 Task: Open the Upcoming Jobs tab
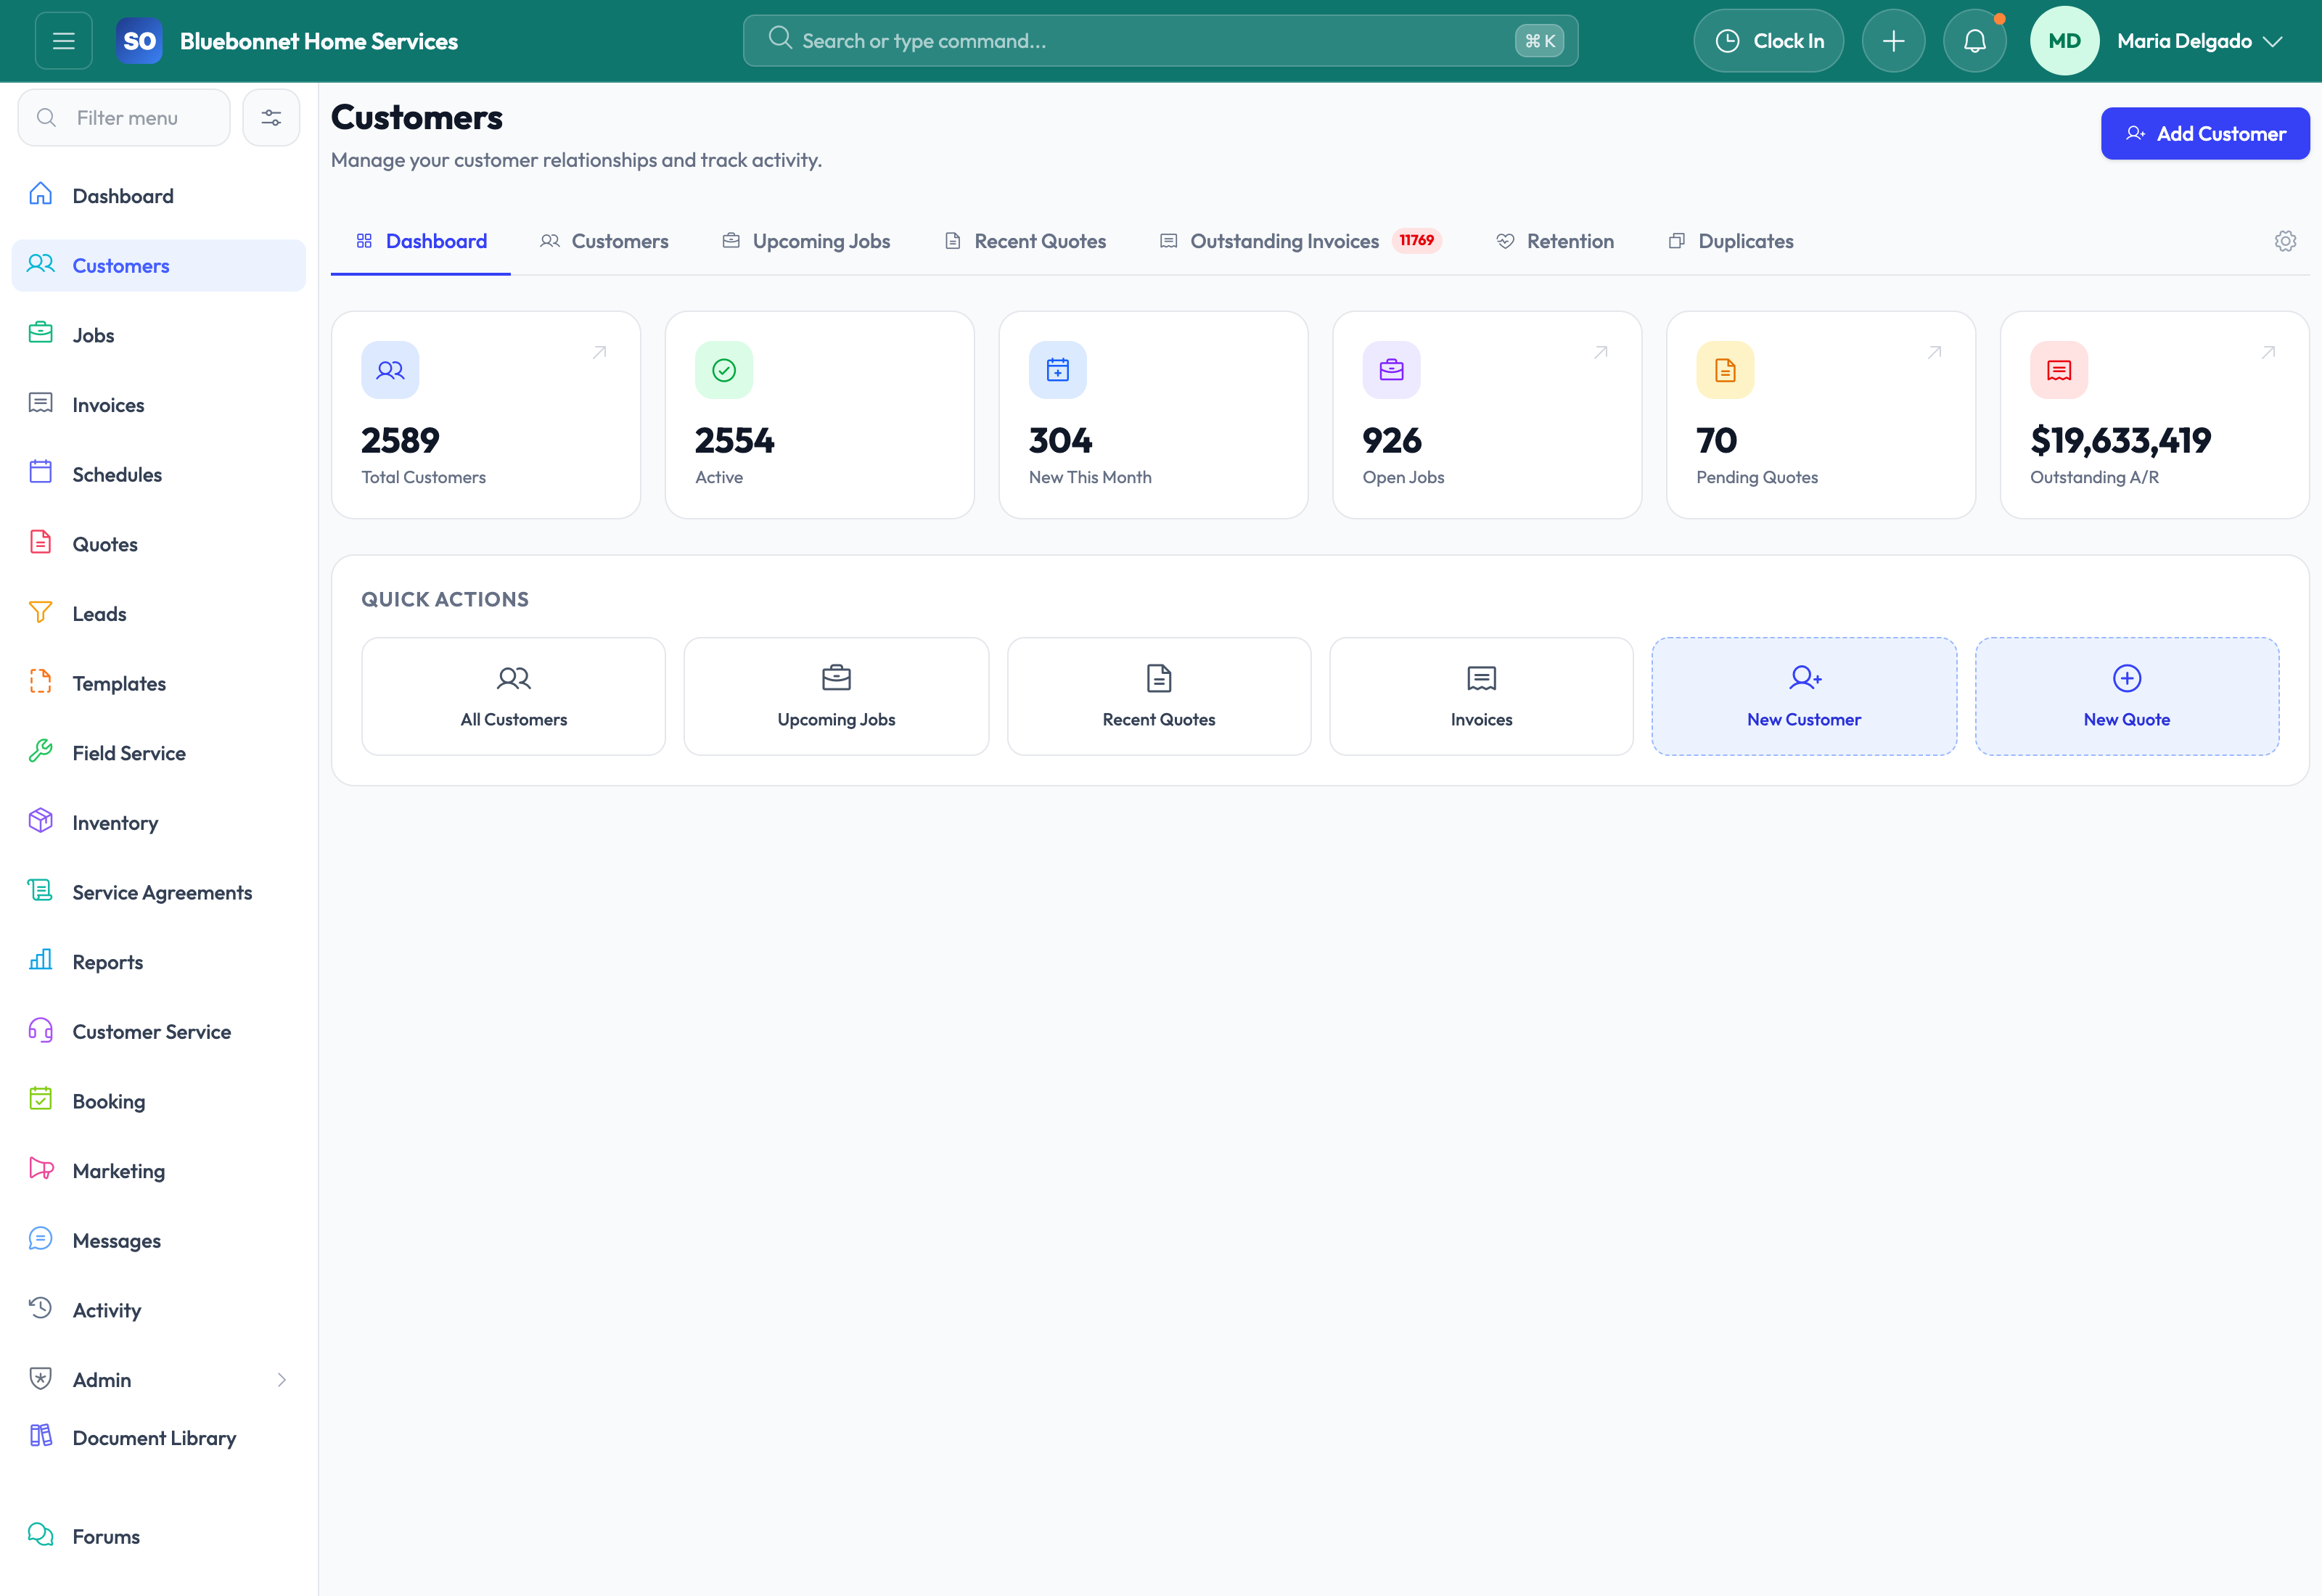[x=806, y=241]
